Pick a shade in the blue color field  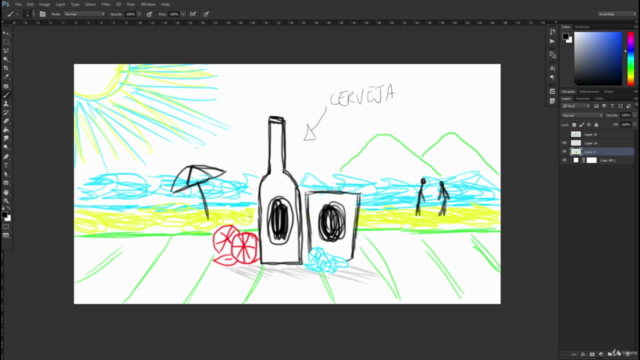coord(598,58)
